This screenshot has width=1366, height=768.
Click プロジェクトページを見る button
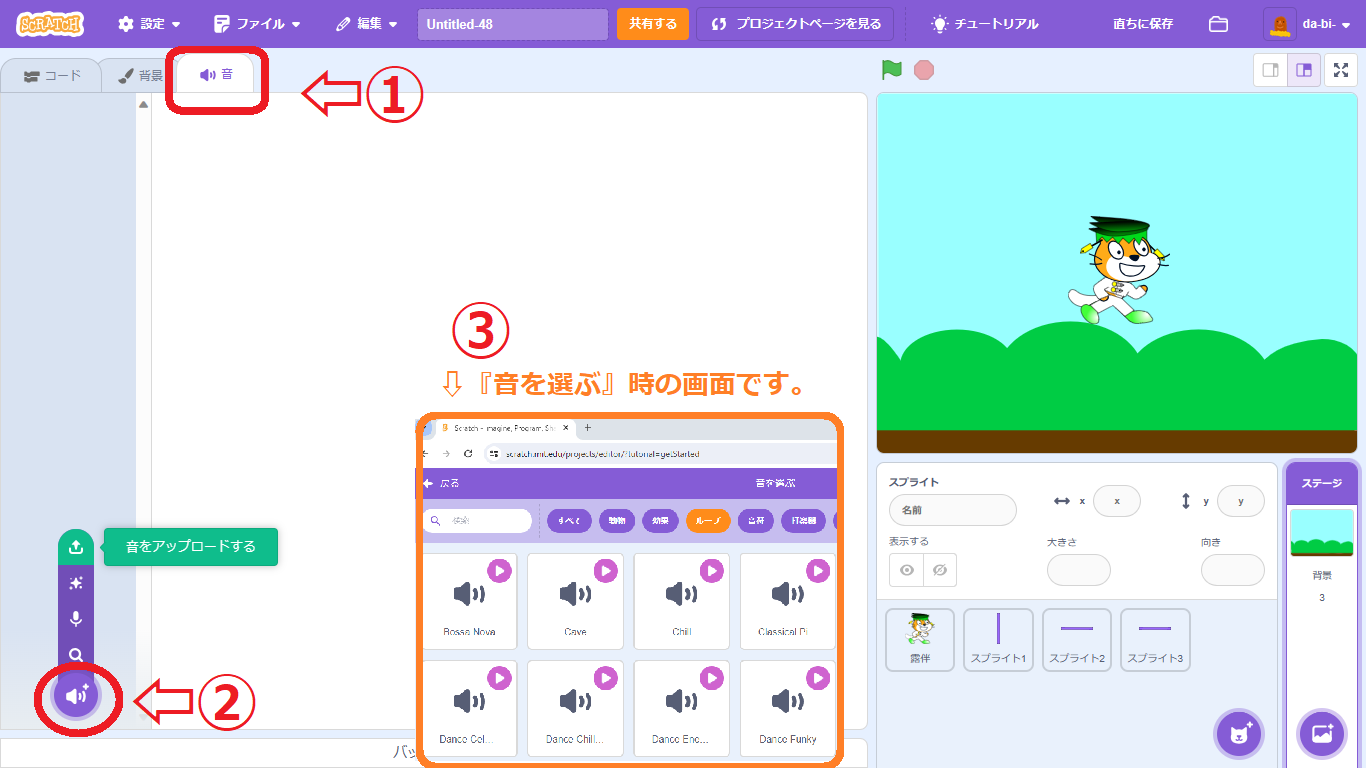796,24
